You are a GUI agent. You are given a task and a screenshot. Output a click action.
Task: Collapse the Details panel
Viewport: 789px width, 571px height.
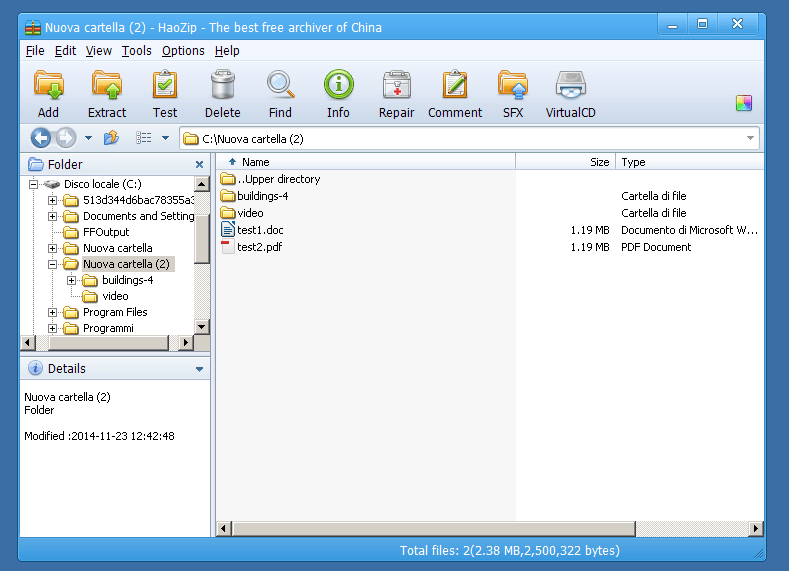pos(200,369)
